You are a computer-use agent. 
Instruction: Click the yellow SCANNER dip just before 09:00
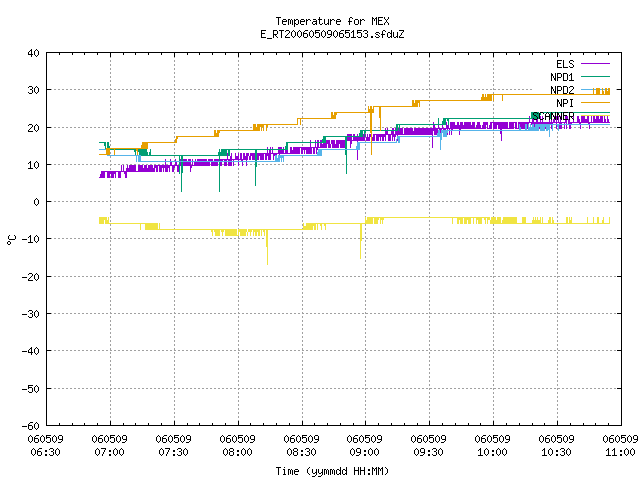click(360, 242)
